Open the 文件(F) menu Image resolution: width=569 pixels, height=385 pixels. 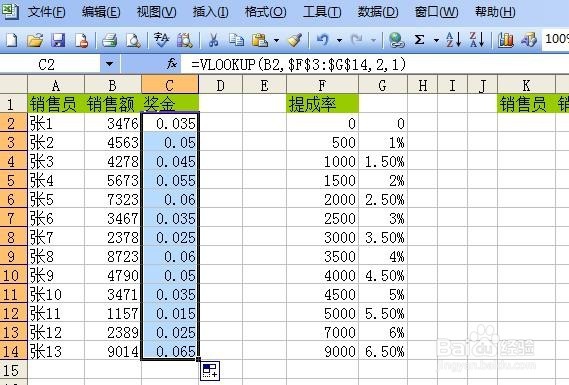coord(46,12)
